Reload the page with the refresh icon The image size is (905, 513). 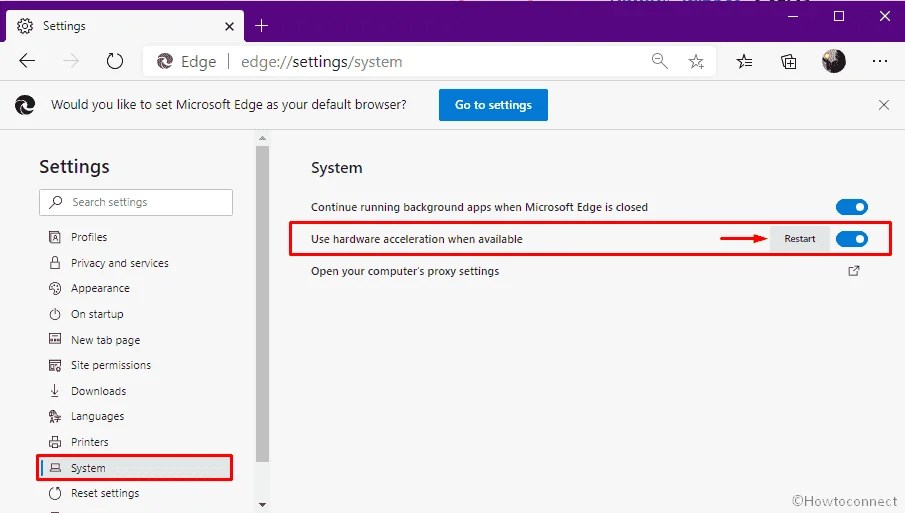[114, 61]
